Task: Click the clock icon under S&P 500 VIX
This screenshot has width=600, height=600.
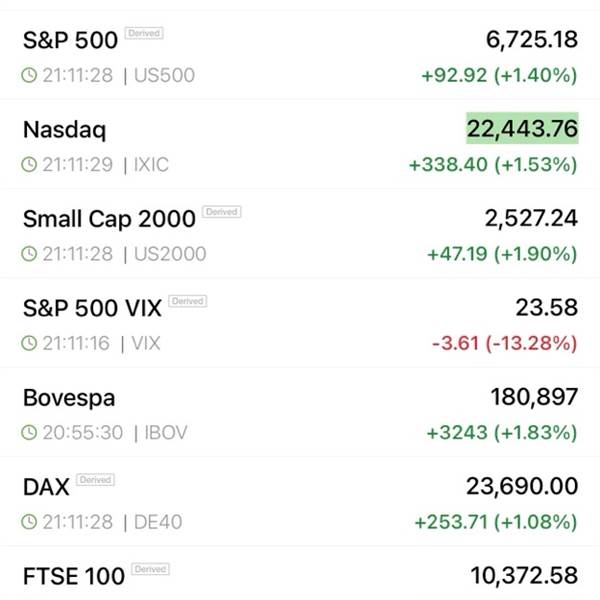Action: 29,344
